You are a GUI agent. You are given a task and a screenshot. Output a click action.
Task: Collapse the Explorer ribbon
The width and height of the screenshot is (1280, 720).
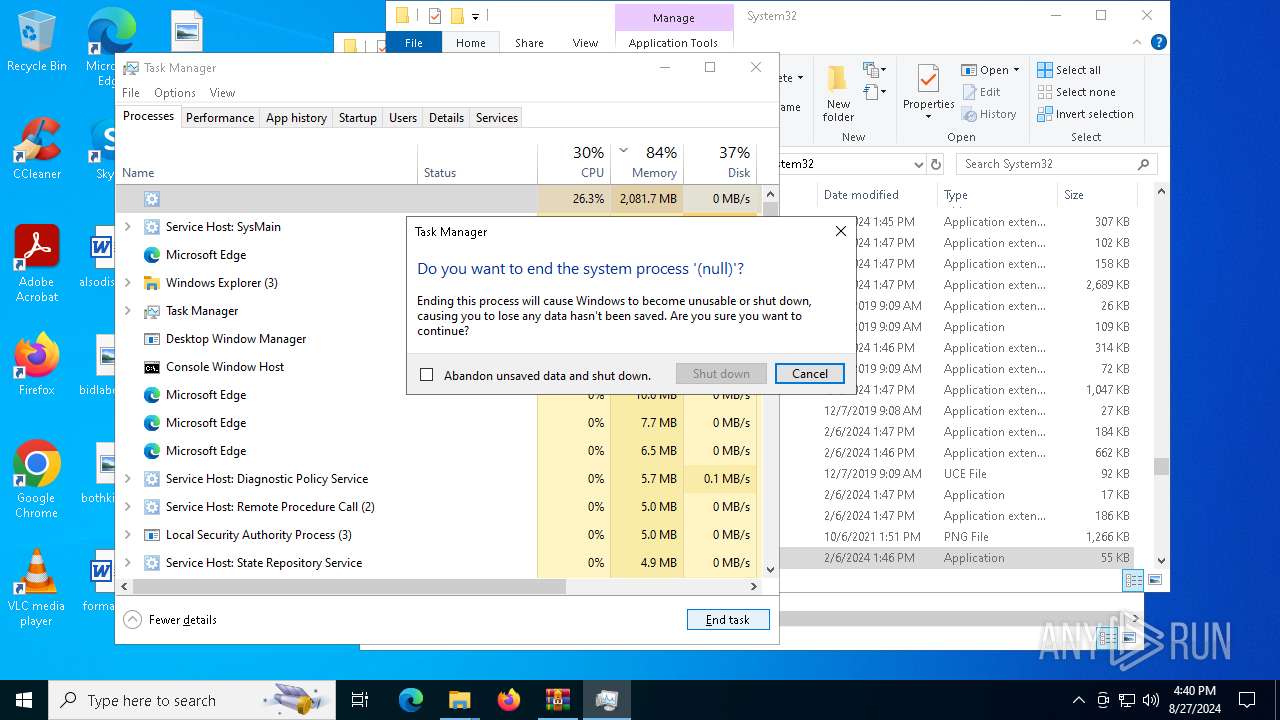coord(1139,42)
